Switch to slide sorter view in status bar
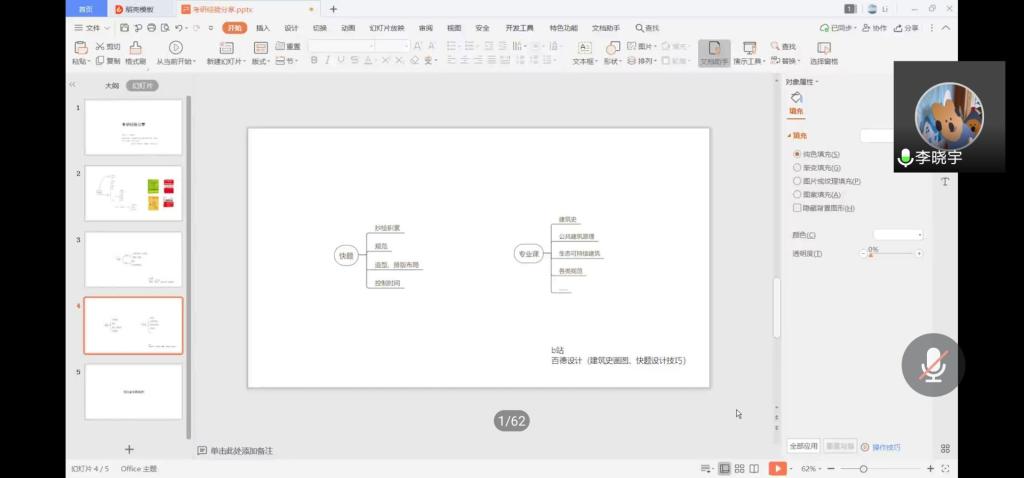 740,468
